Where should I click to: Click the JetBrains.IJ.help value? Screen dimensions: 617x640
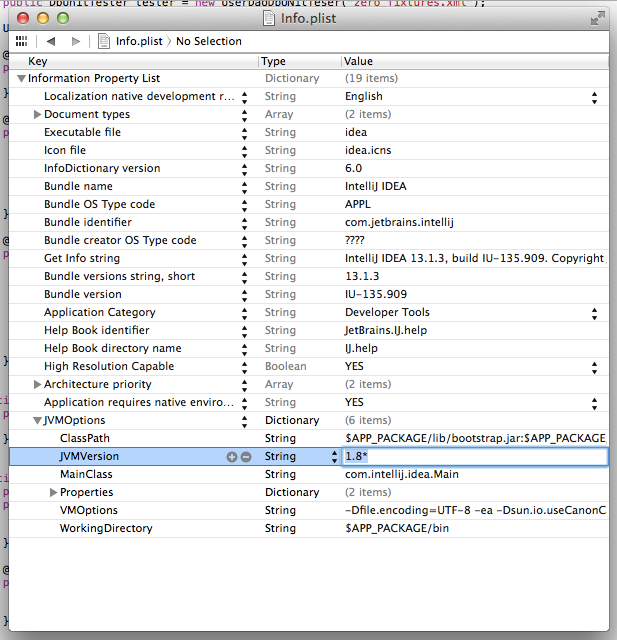click(x=386, y=330)
